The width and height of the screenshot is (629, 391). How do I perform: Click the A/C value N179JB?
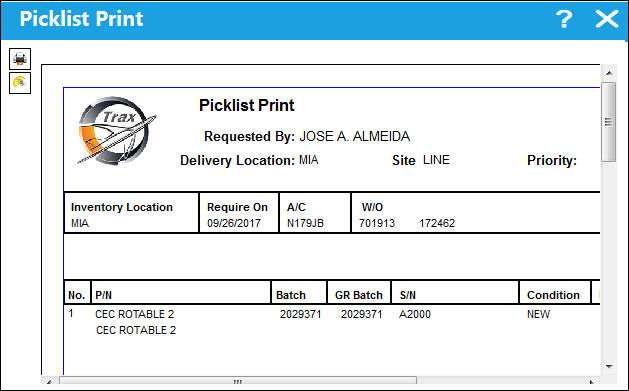(305, 223)
